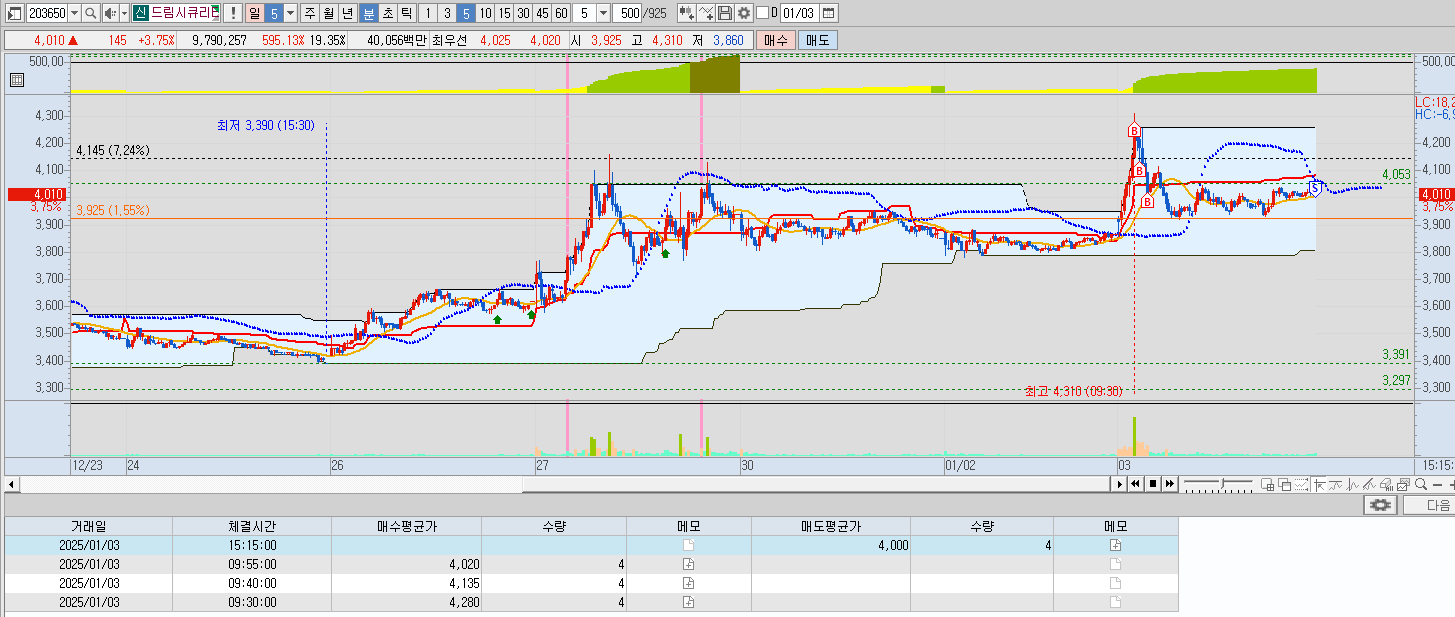Toggle the D checkbox next to date field

pyautogui.click(x=763, y=13)
